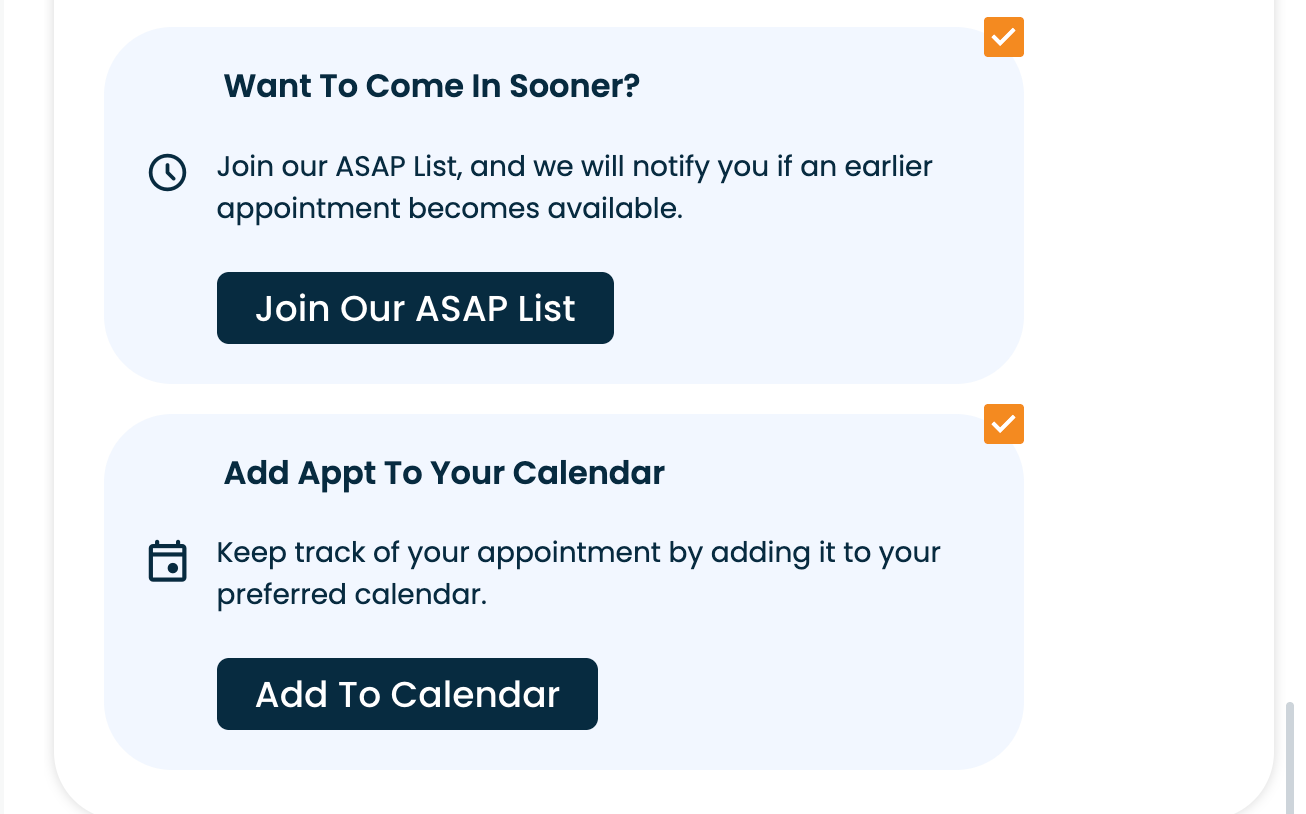The height and width of the screenshot is (814, 1306).
Task: Click white gap between the two cards
Action: point(560,399)
